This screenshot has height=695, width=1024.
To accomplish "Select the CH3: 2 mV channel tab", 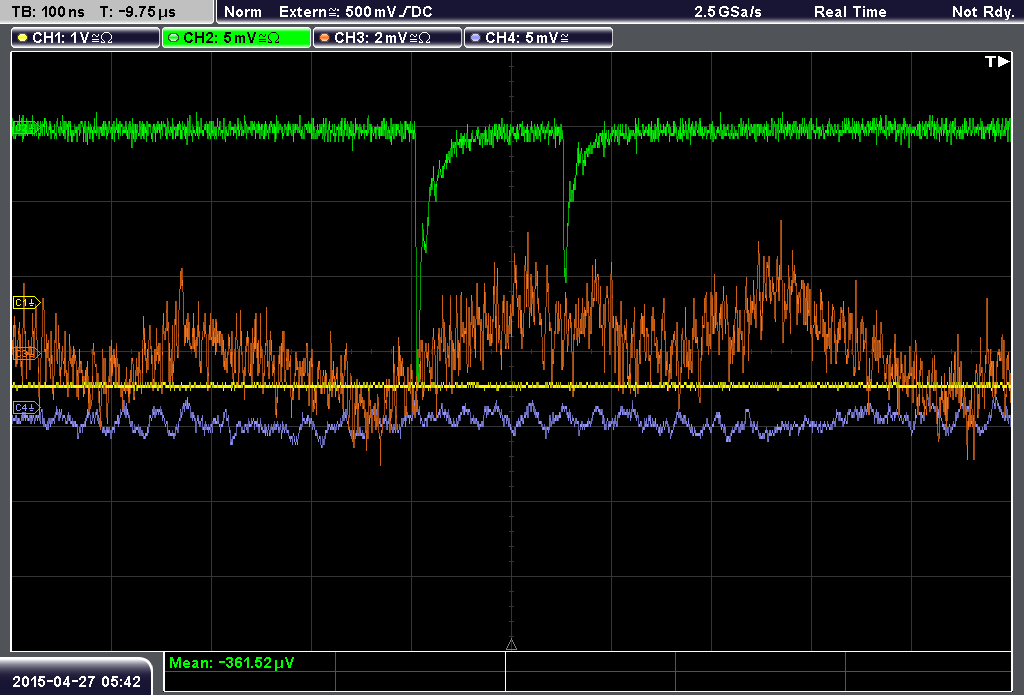I will coord(387,38).
